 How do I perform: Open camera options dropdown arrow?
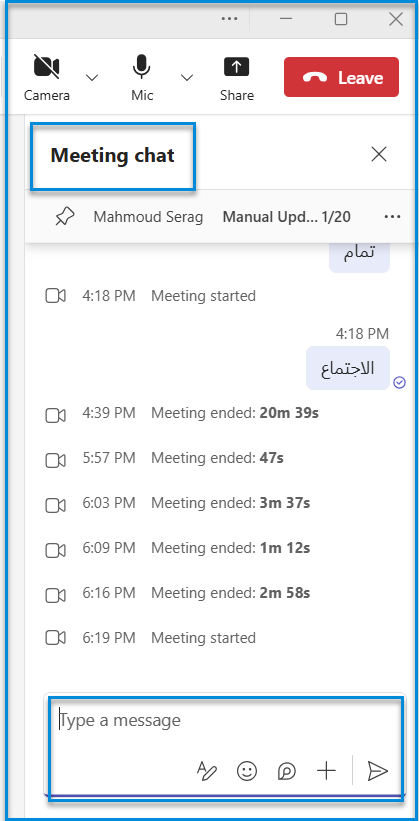[92, 77]
